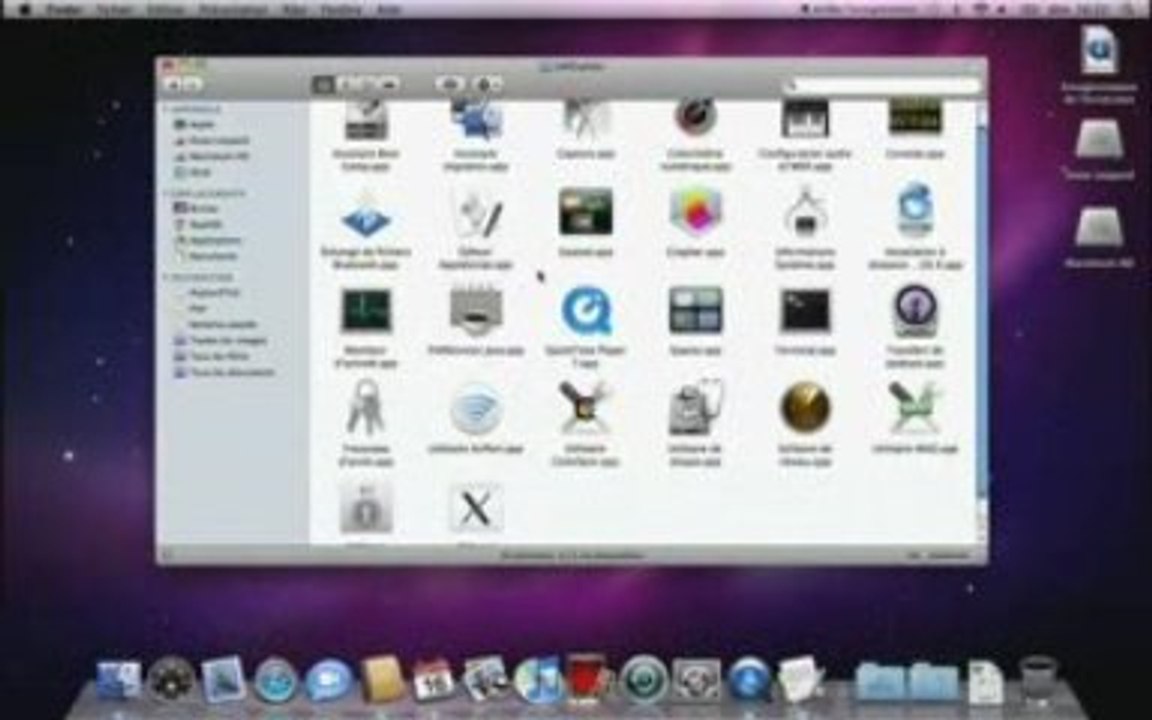The height and width of the screenshot is (720, 1152).
Task: Select the Disk Utility icon
Action: (695, 407)
